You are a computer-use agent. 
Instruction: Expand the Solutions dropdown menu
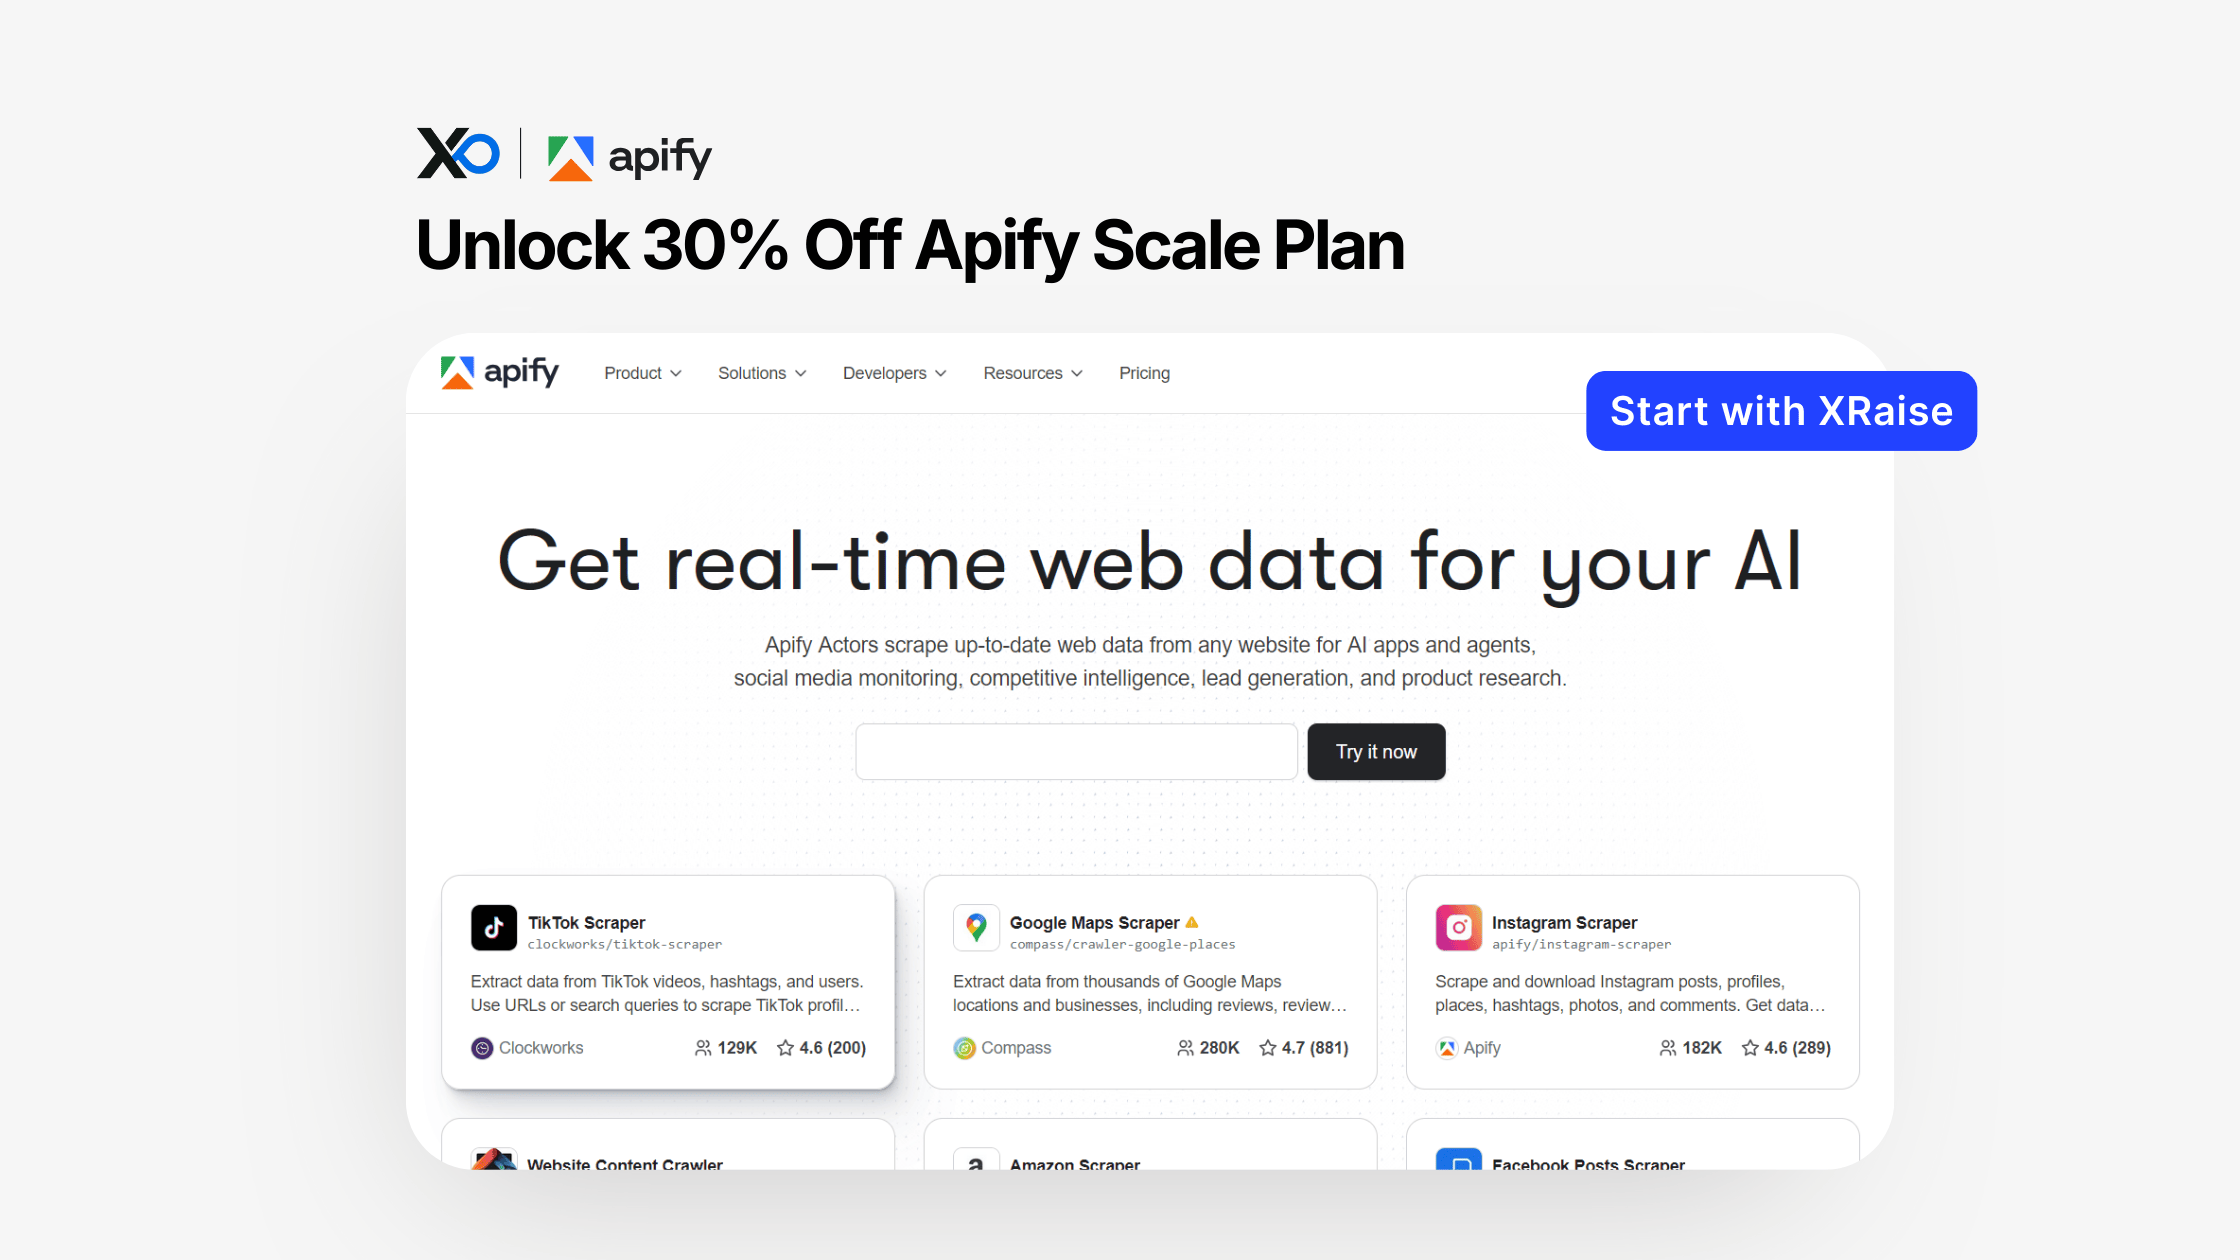click(761, 373)
